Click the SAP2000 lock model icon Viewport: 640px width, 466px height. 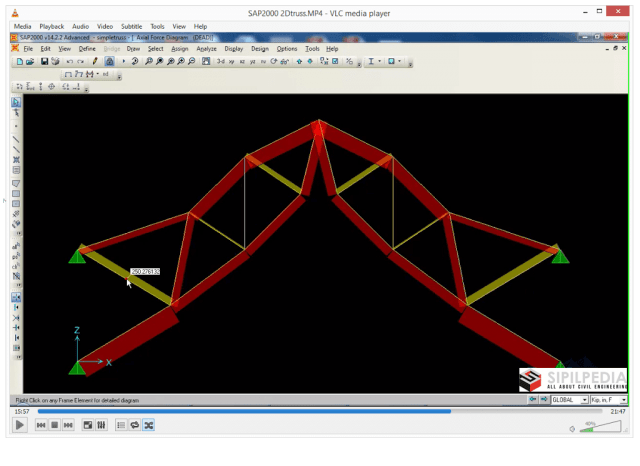(x=108, y=61)
